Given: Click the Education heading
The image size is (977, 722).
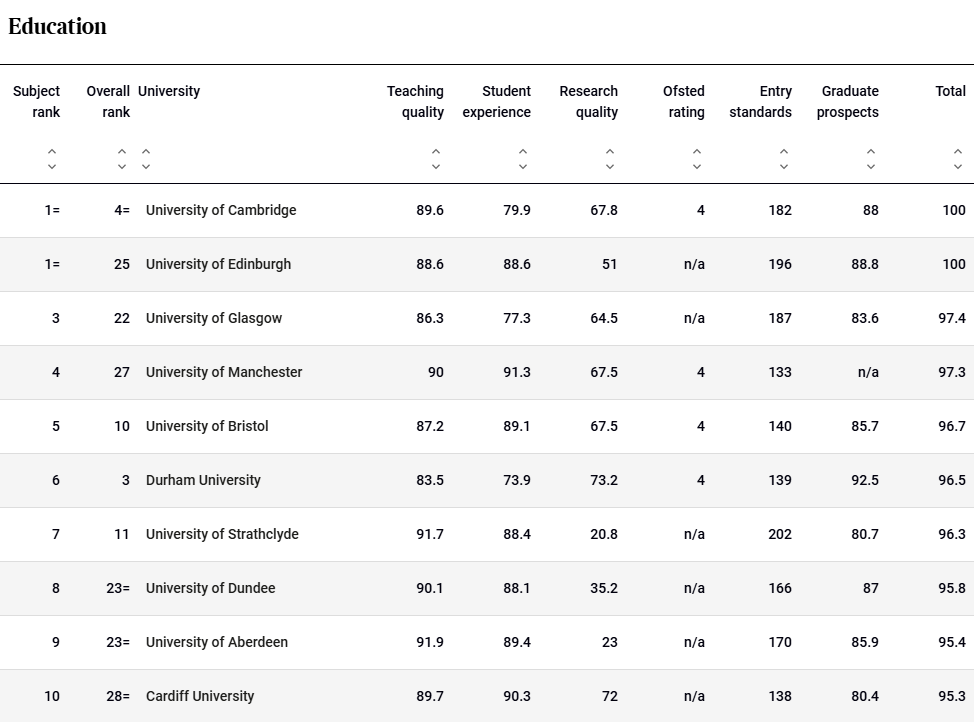Looking at the screenshot, I should (x=57, y=26).
